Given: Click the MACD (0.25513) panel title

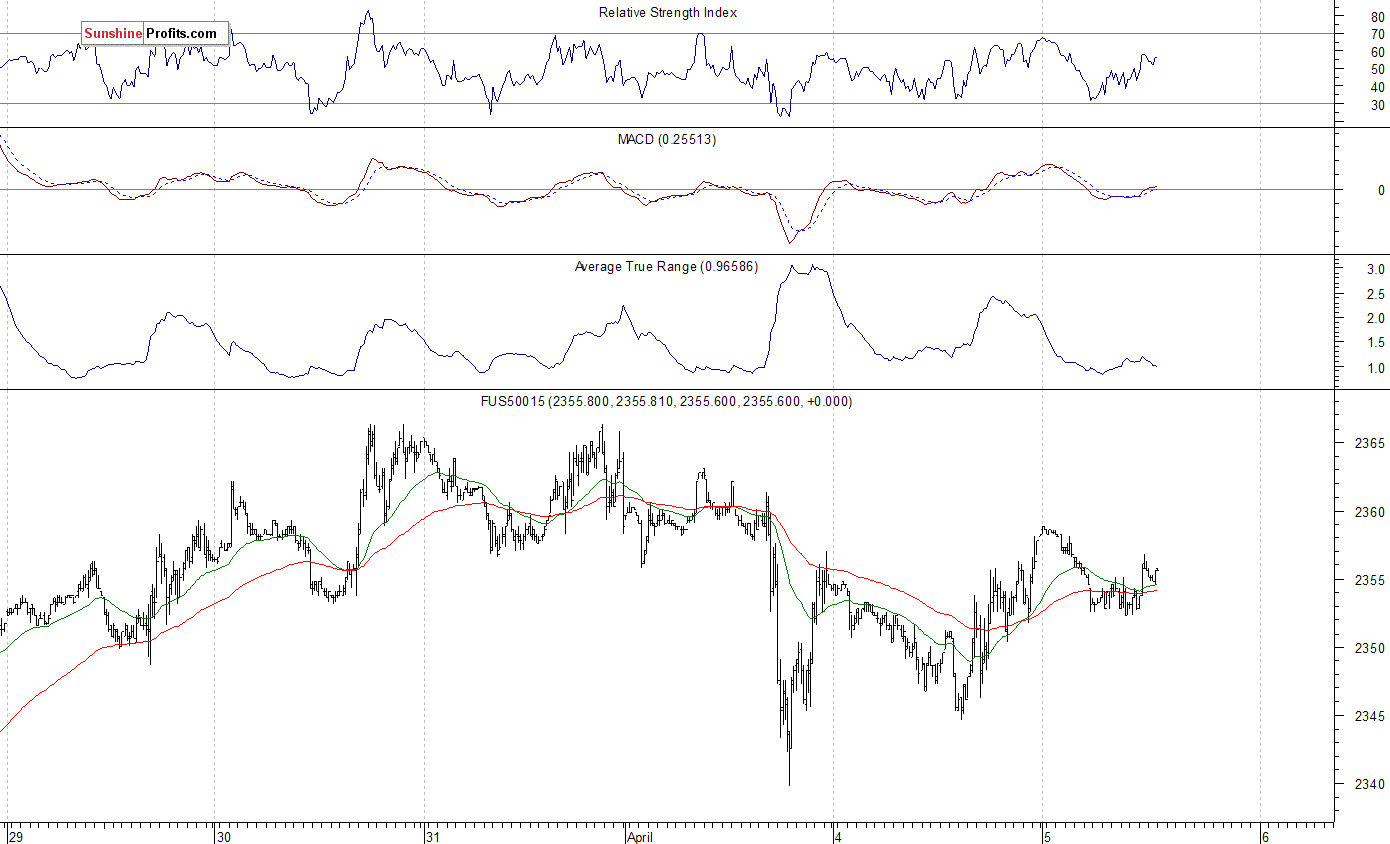Looking at the screenshot, I should coord(666,139).
